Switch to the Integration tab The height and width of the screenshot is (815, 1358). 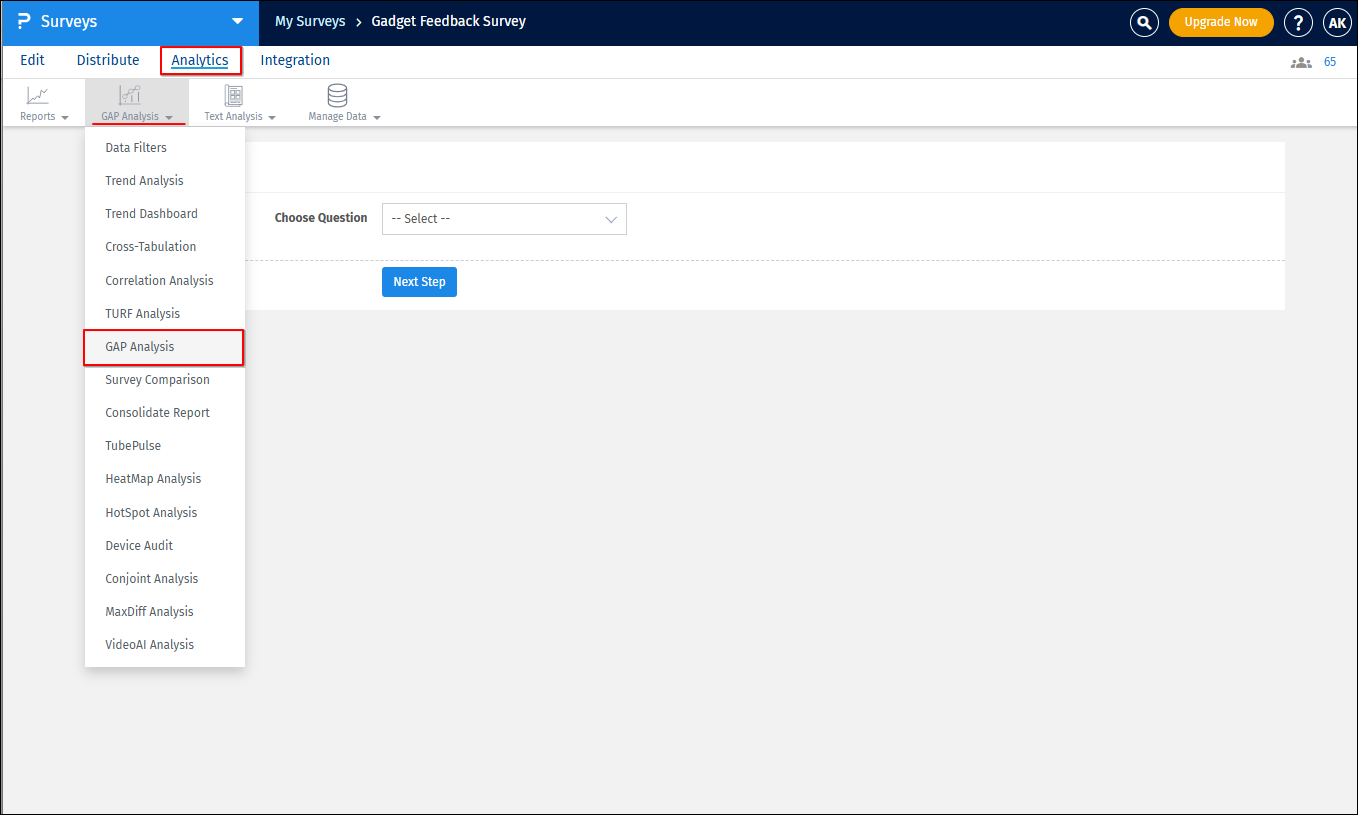click(x=295, y=60)
